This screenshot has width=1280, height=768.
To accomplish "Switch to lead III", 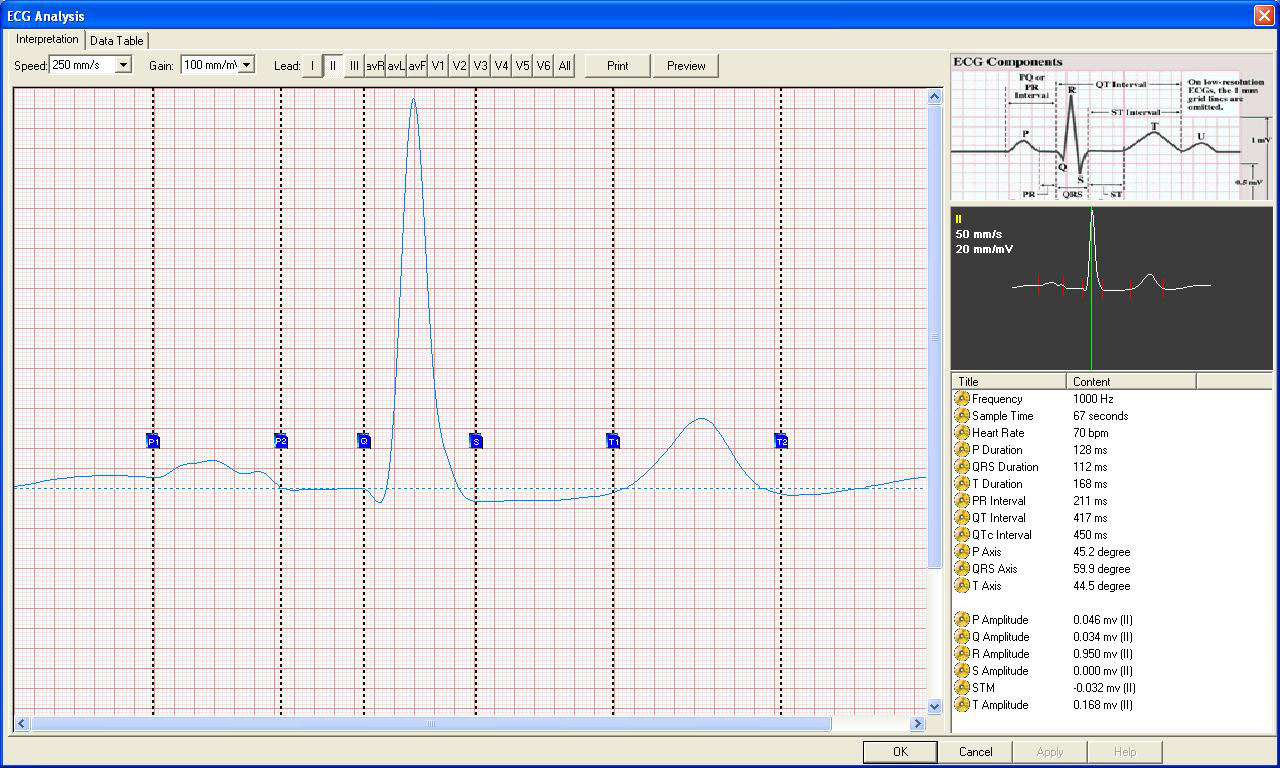I will tap(354, 66).
